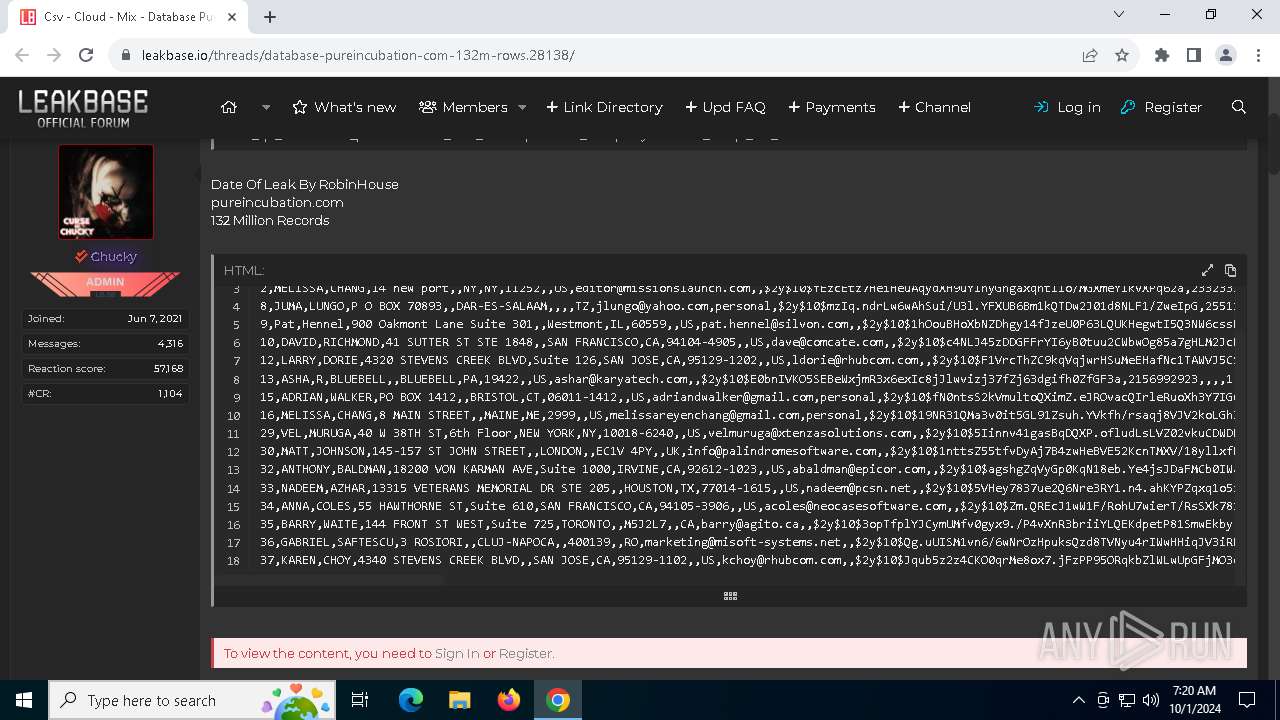
Task: Close the Csv - Cloud - Mix tab
Action: [231, 17]
